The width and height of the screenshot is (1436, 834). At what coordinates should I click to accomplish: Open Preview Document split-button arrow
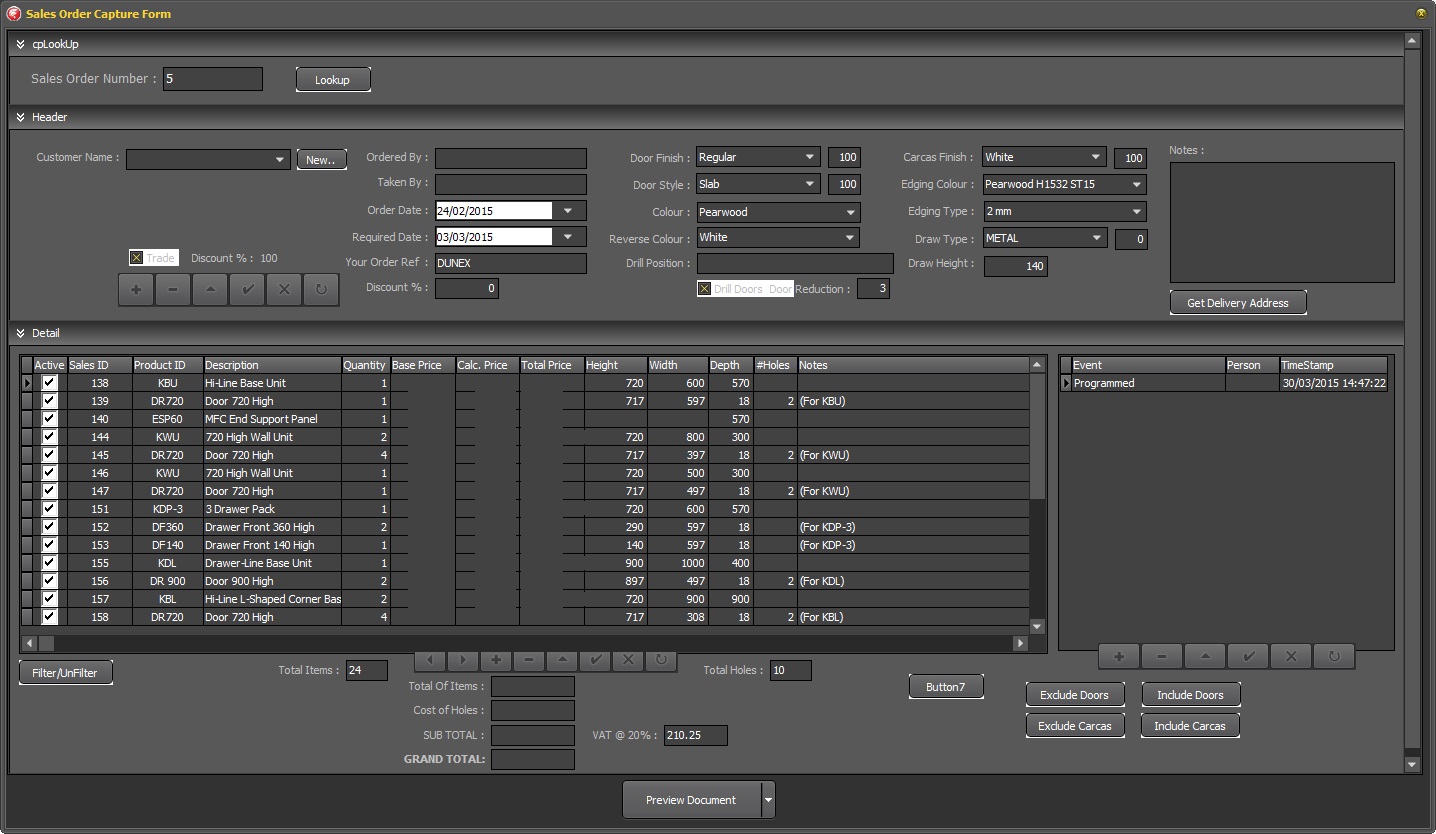[x=768, y=800]
